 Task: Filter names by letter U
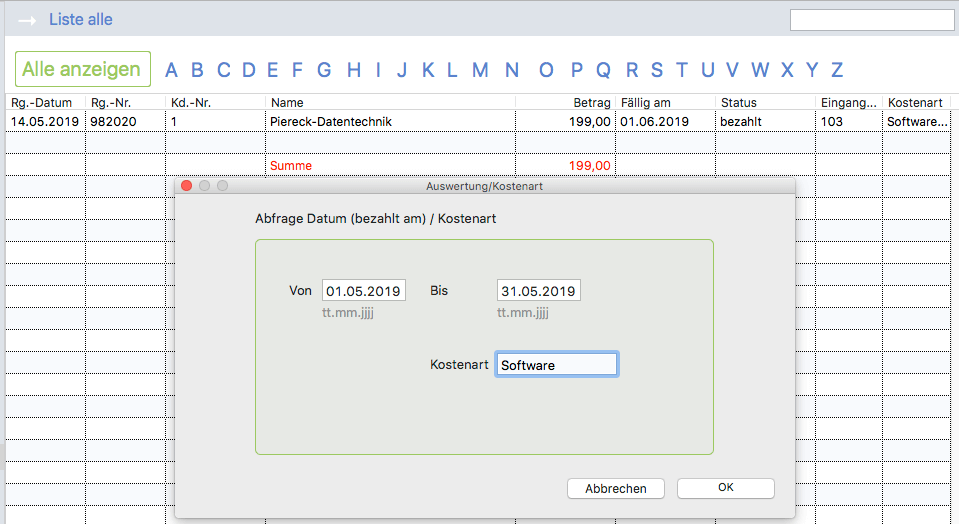click(x=708, y=70)
